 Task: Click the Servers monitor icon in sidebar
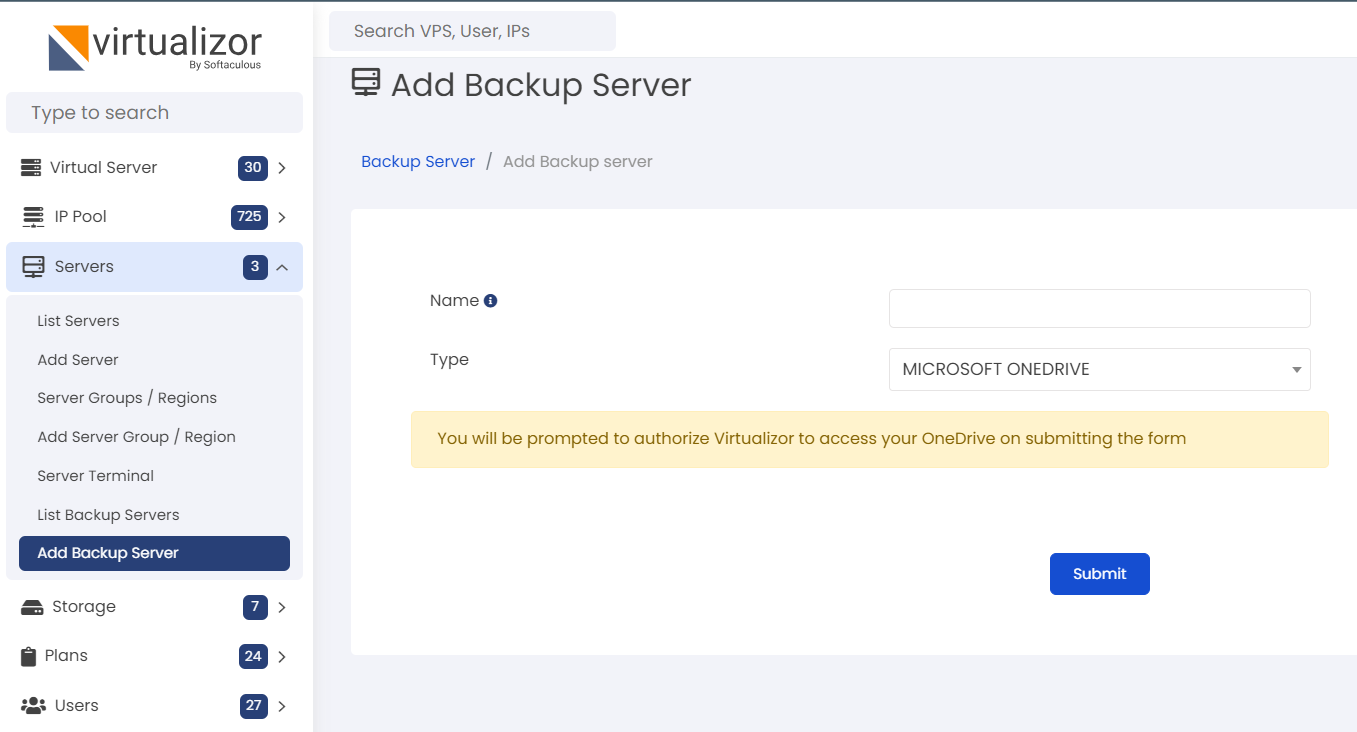[x=33, y=267]
